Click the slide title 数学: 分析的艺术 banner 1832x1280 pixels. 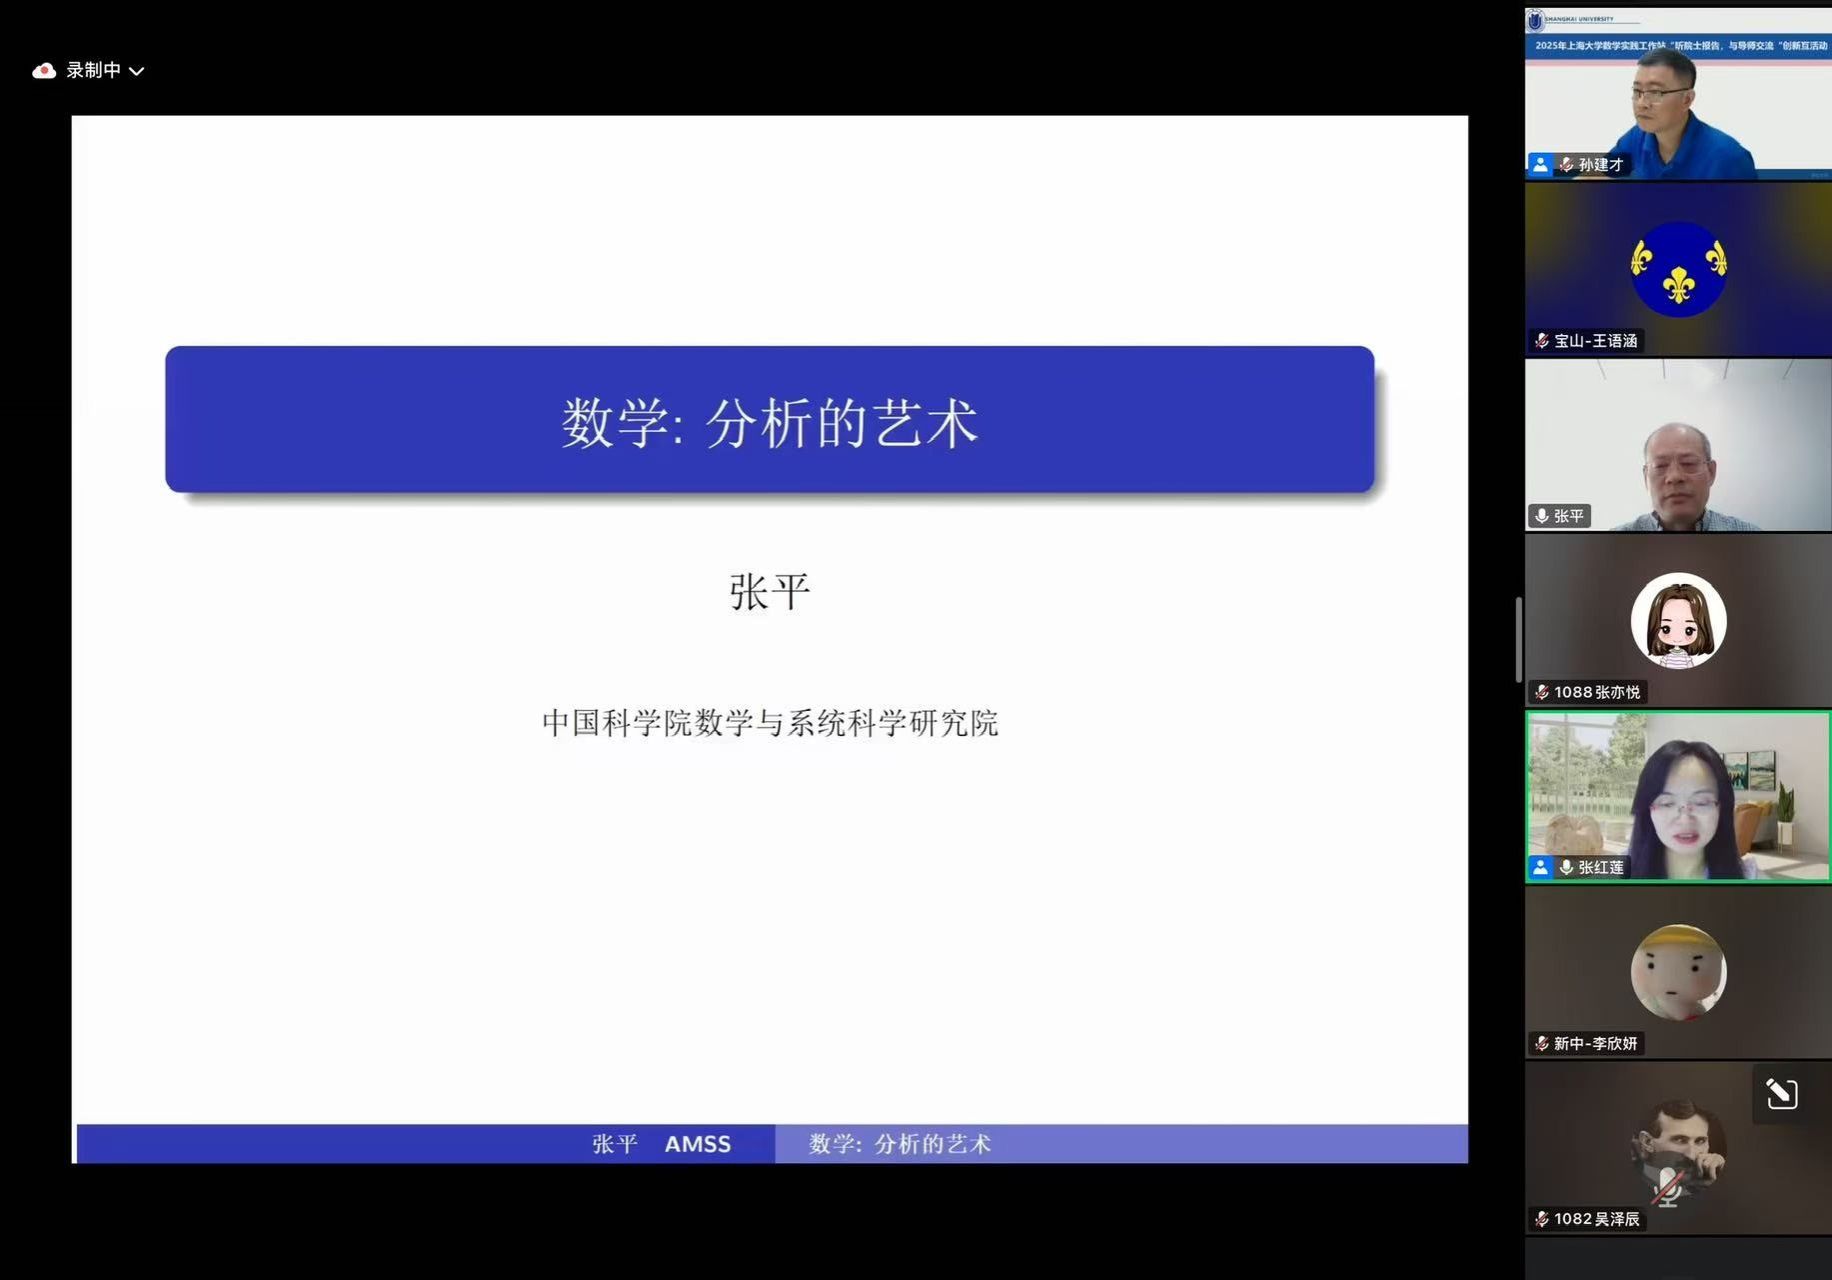(769, 420)
